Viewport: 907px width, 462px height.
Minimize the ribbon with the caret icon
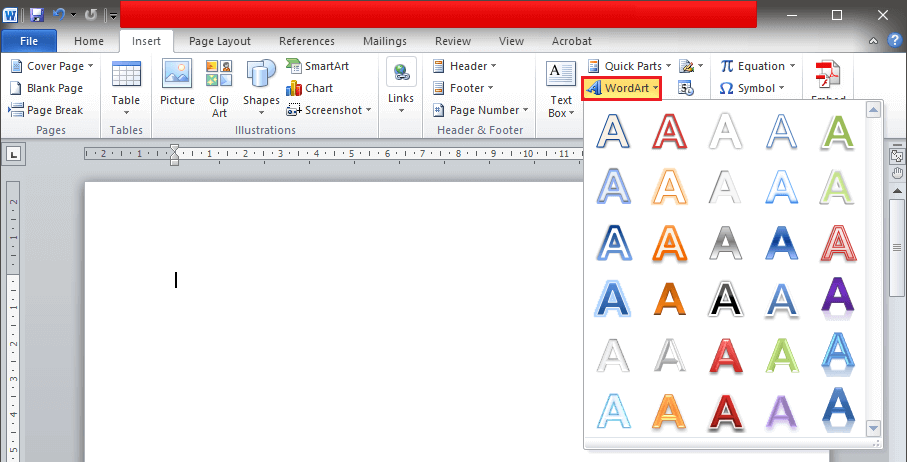point(873,41)
